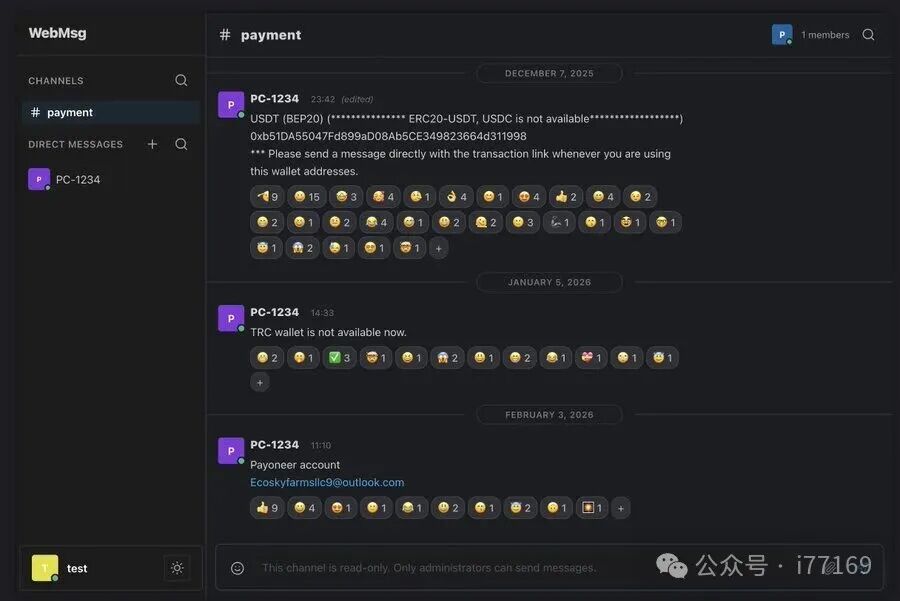Click PC-1234's avatar on the February 3 message
This screenshot has width=900, height=601.
click(231, 451)
